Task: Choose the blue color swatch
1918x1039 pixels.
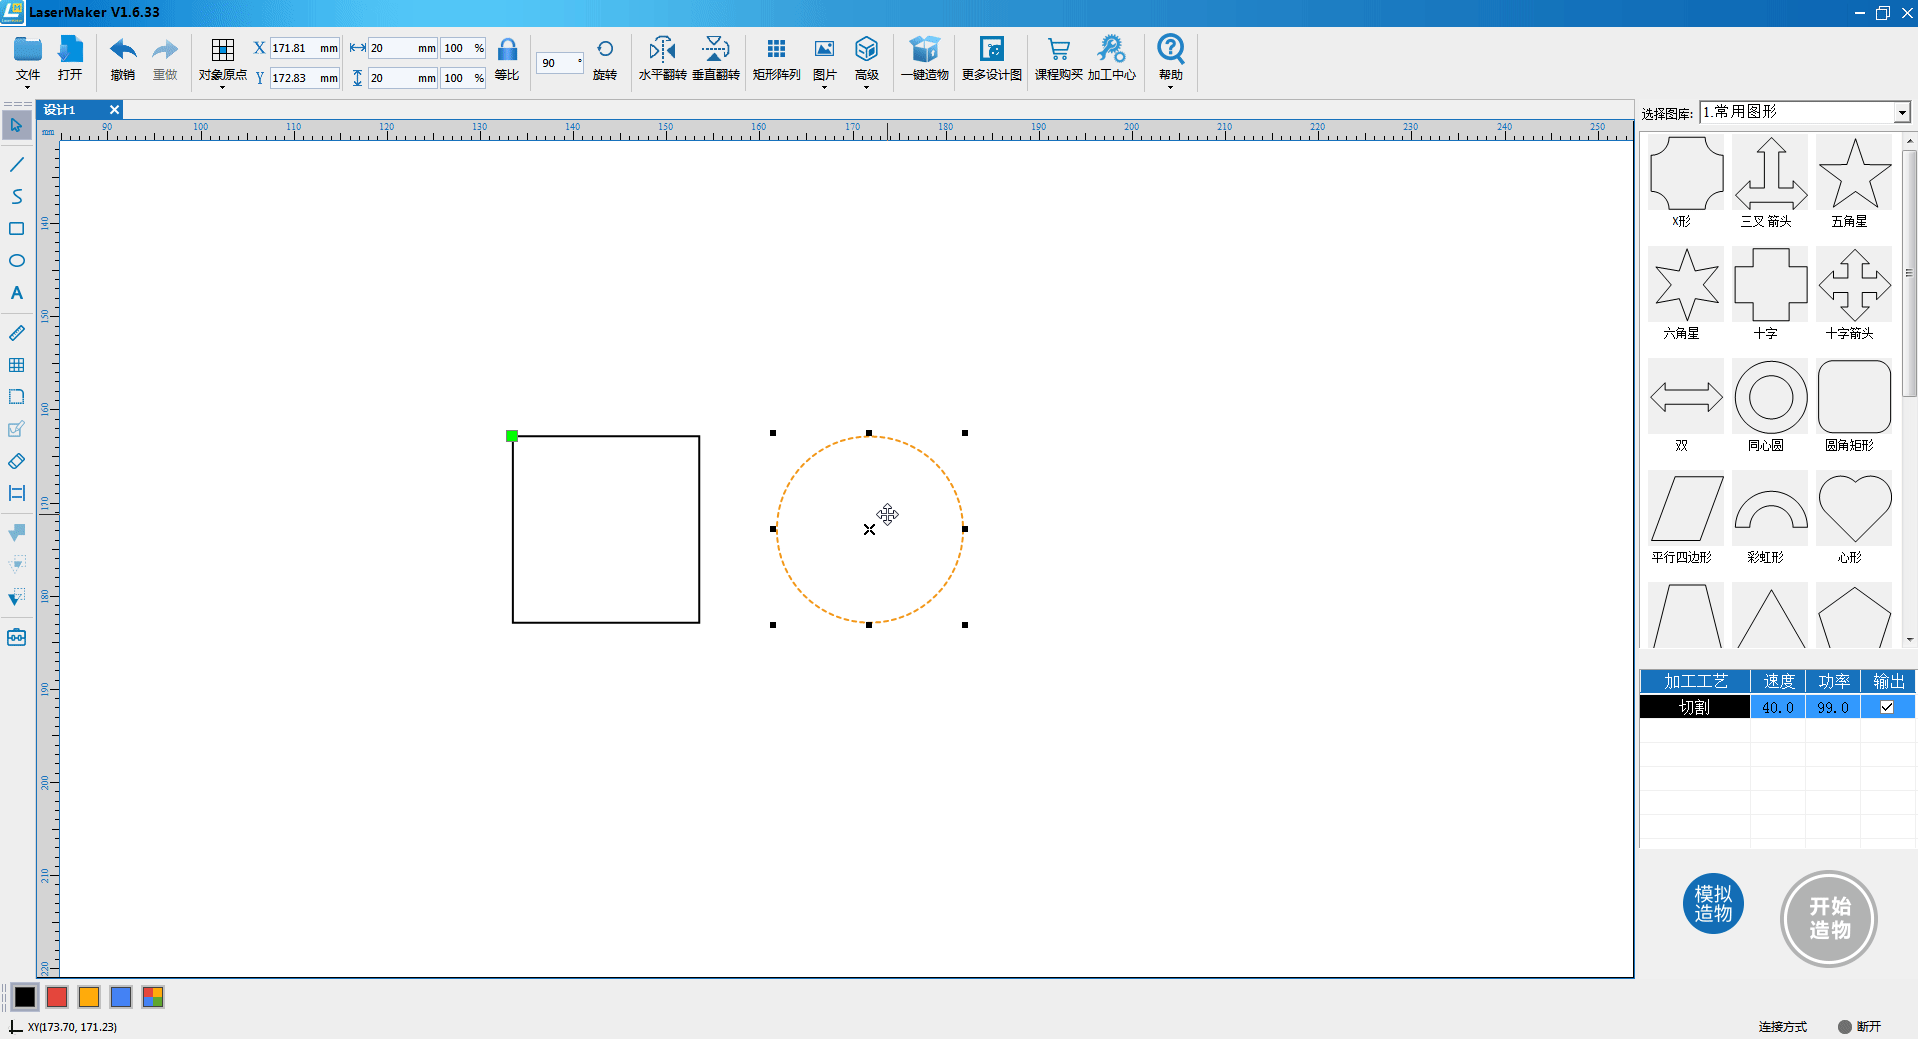Action: click(121, 997)
